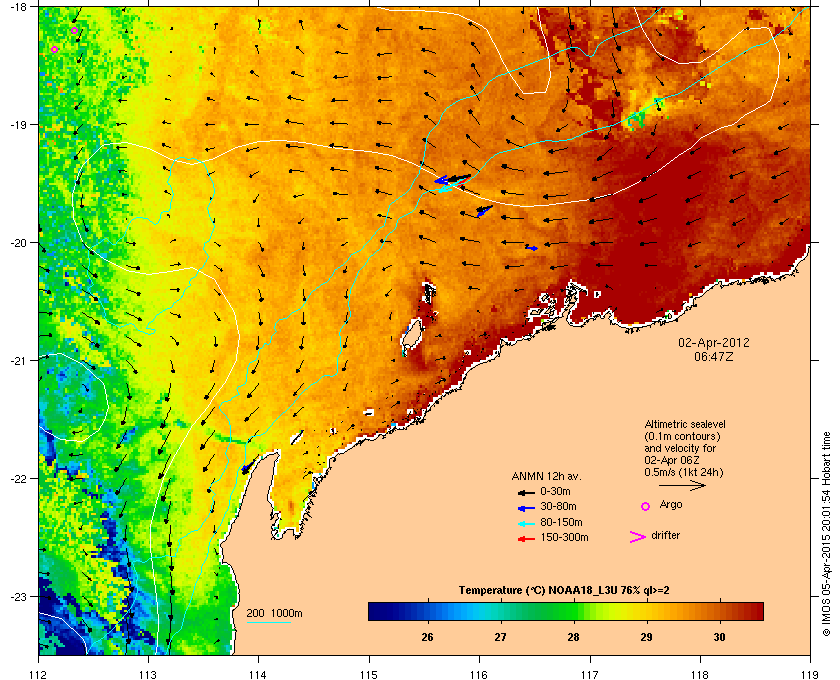
Task: Click the Temperature NOAA18_L3U colorbar title
Action: (x=564, y=591)
